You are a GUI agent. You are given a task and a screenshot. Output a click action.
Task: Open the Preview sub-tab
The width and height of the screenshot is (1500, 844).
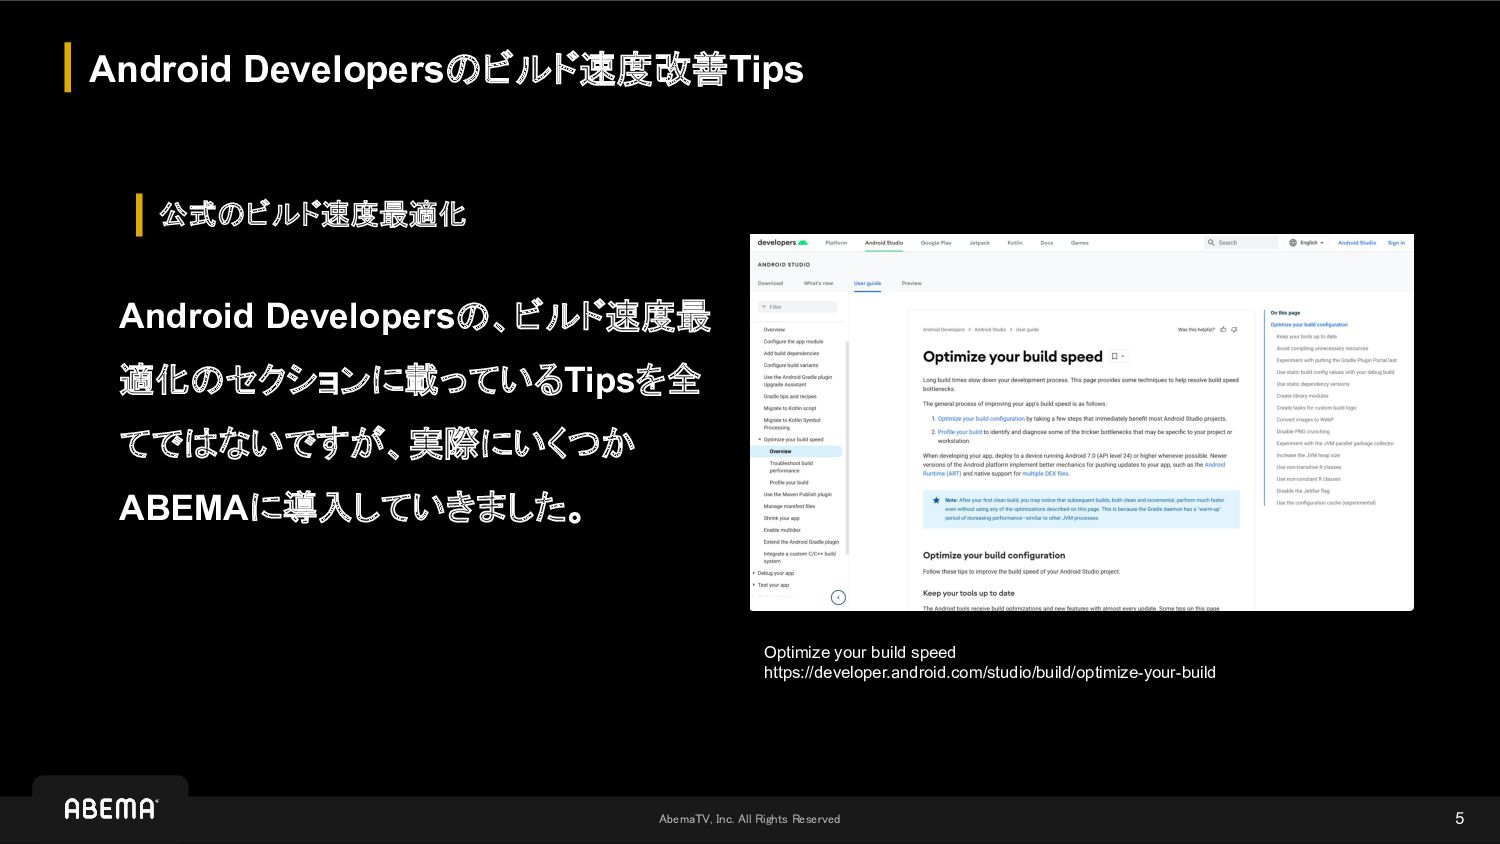(x=912, y=283)
